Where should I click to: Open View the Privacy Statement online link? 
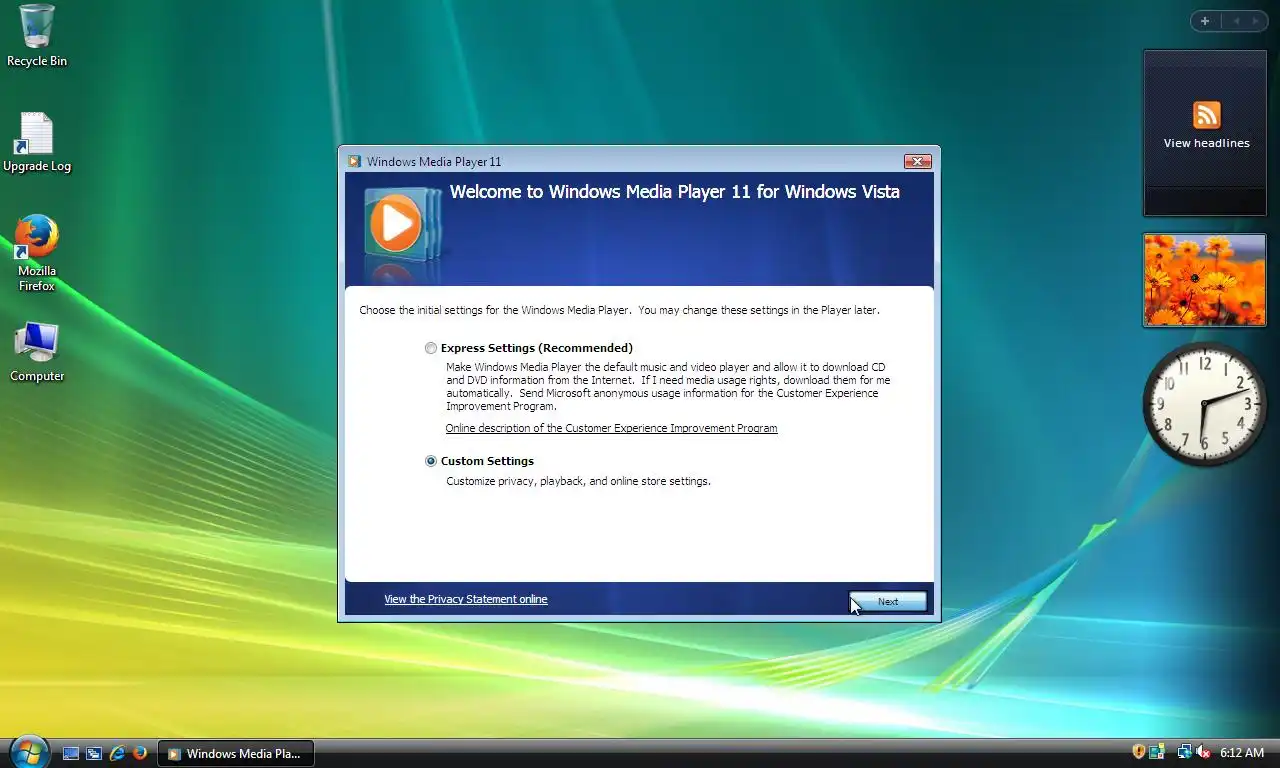pos(466,599)
